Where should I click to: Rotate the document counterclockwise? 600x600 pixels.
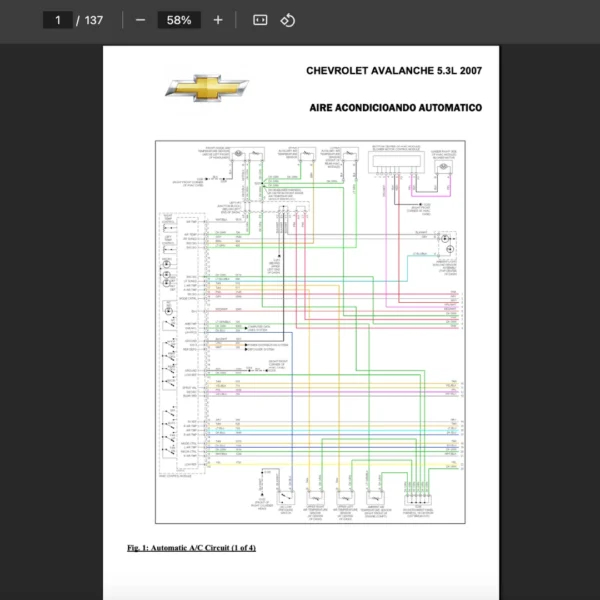[x=288, y=20]
